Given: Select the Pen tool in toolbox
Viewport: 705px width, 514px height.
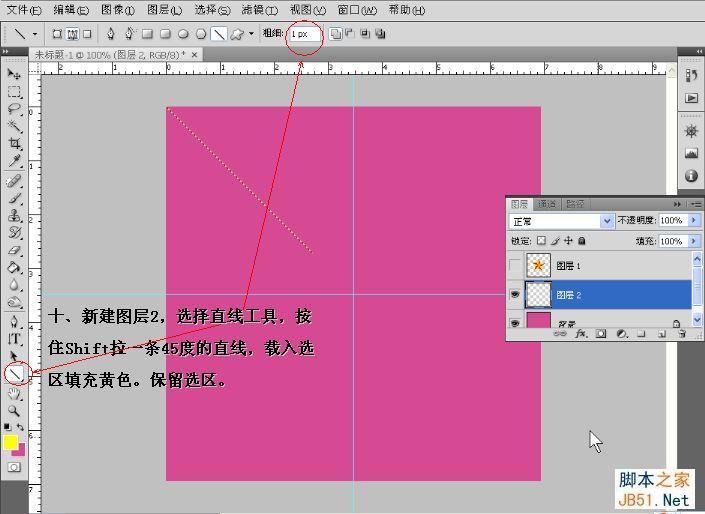Looking at the screenshot, I should [14, 322].
